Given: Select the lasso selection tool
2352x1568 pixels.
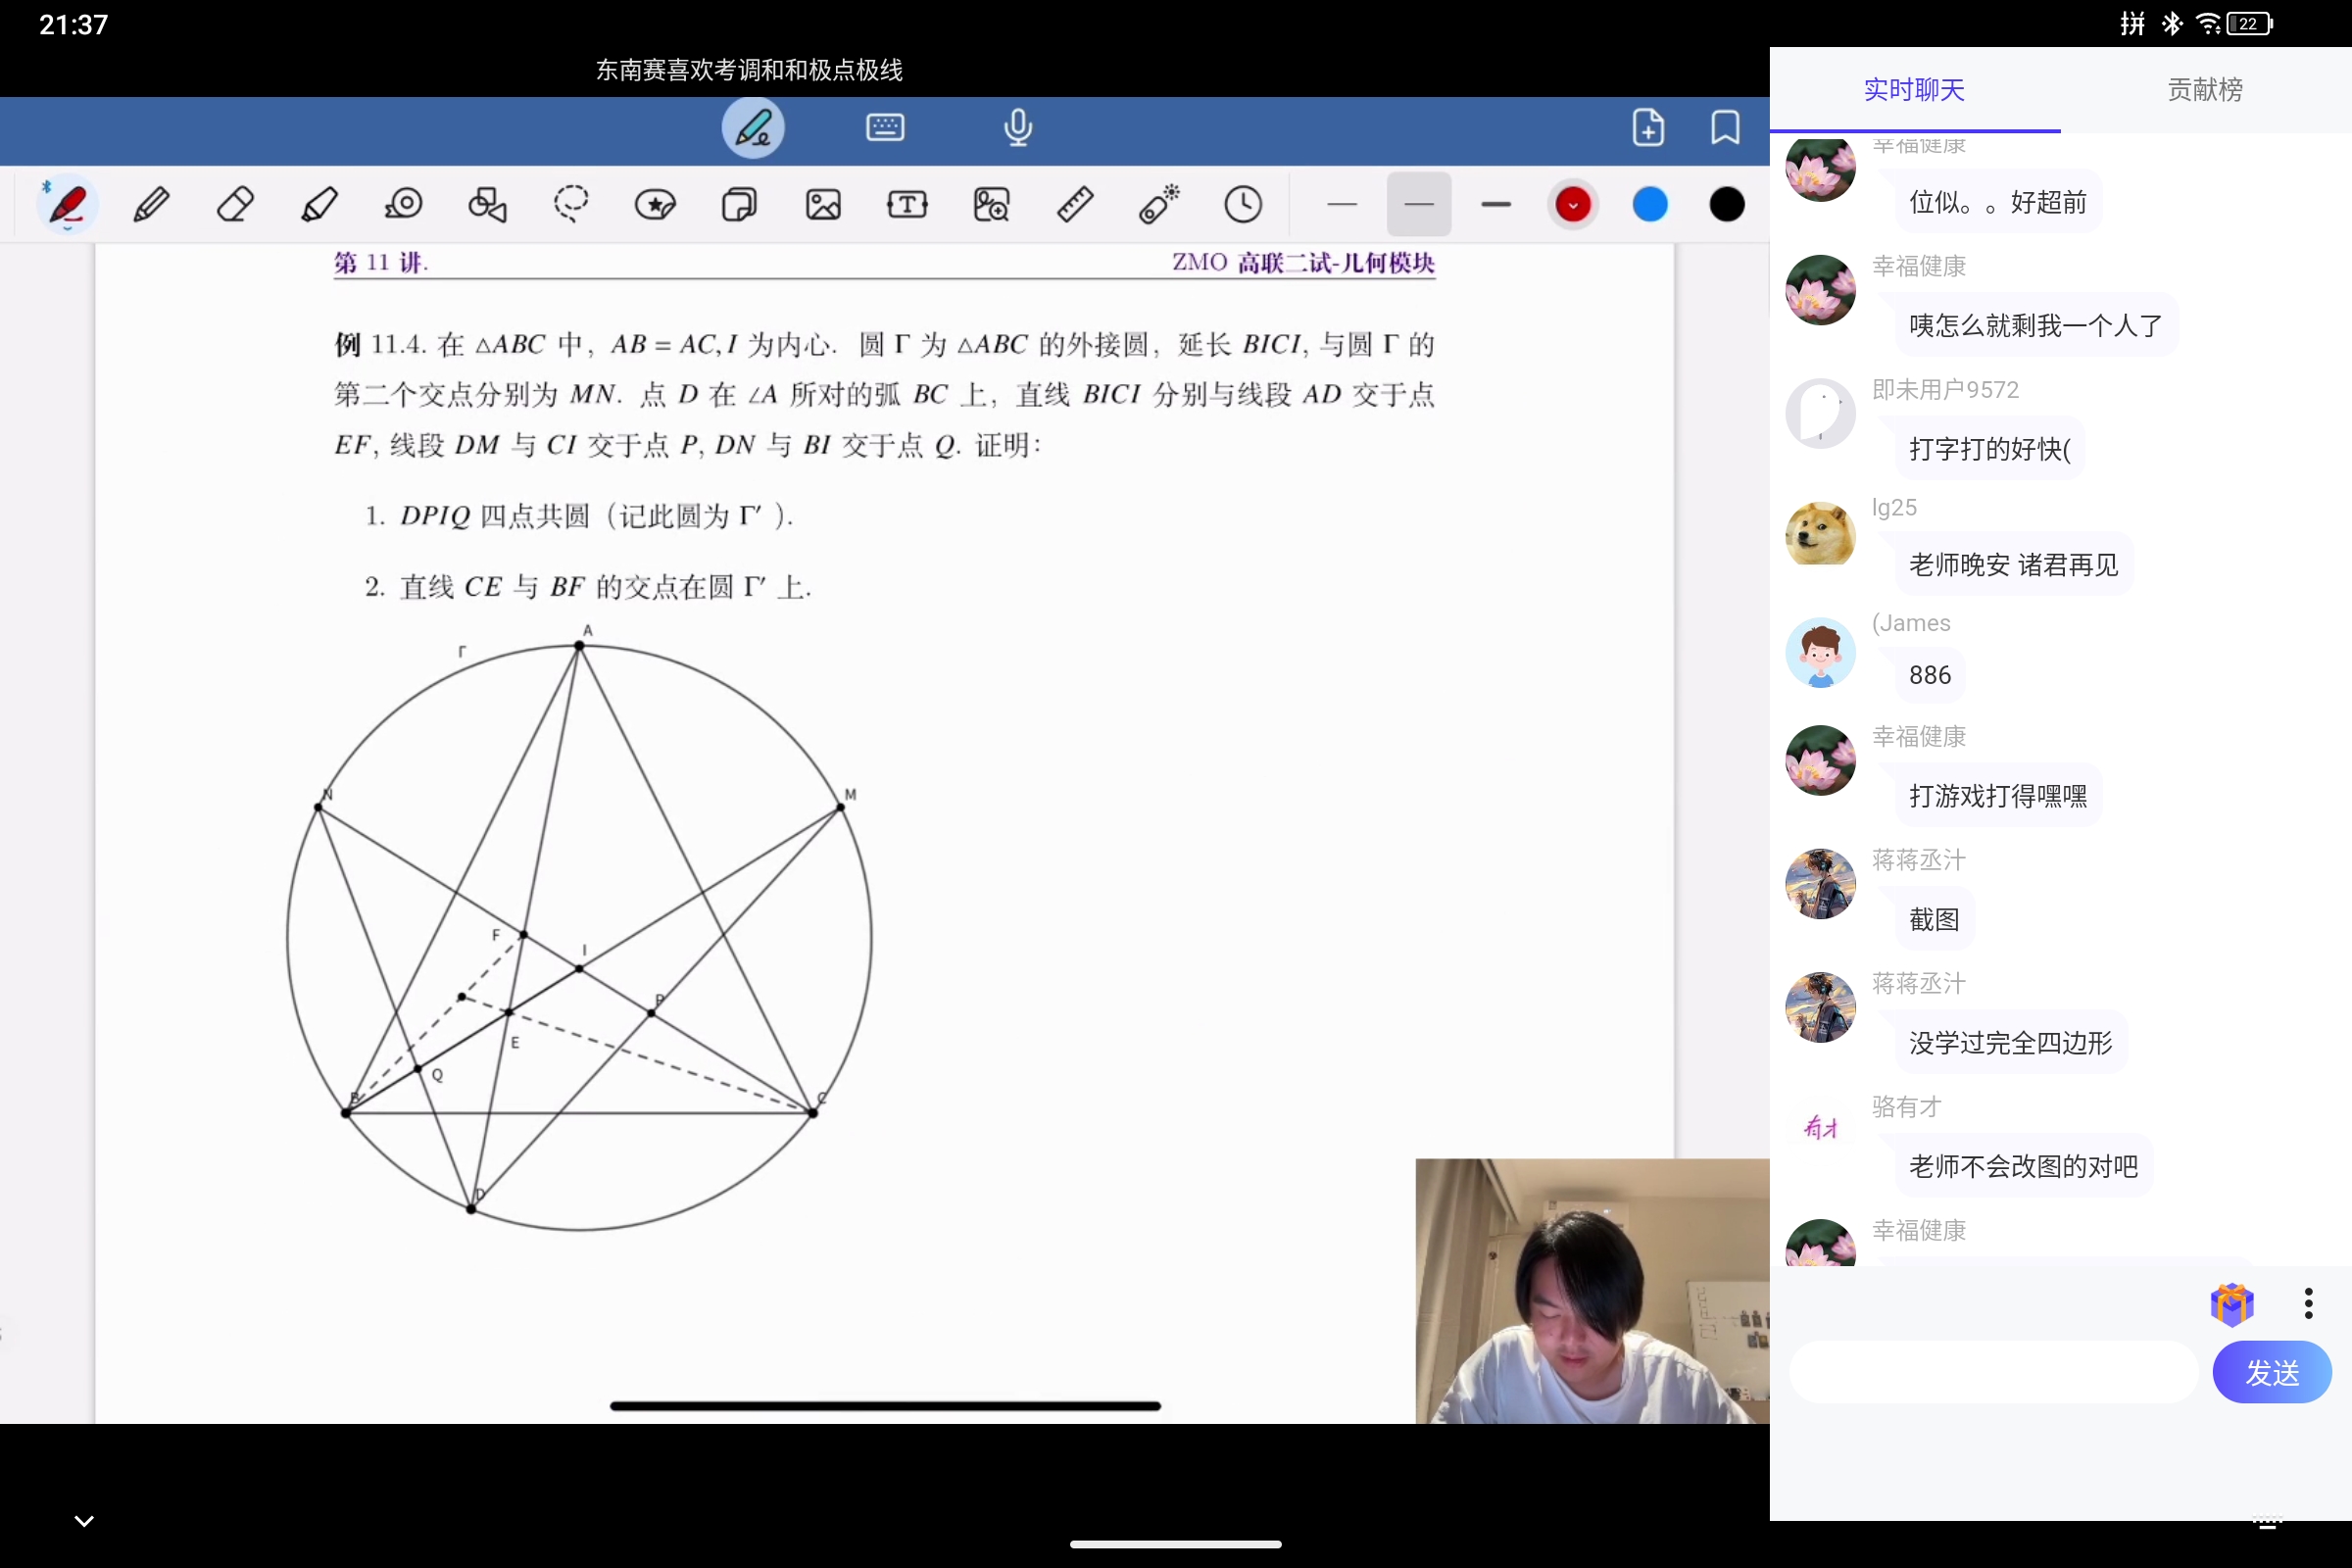Looking at the screenshot, I should point(571,205).
